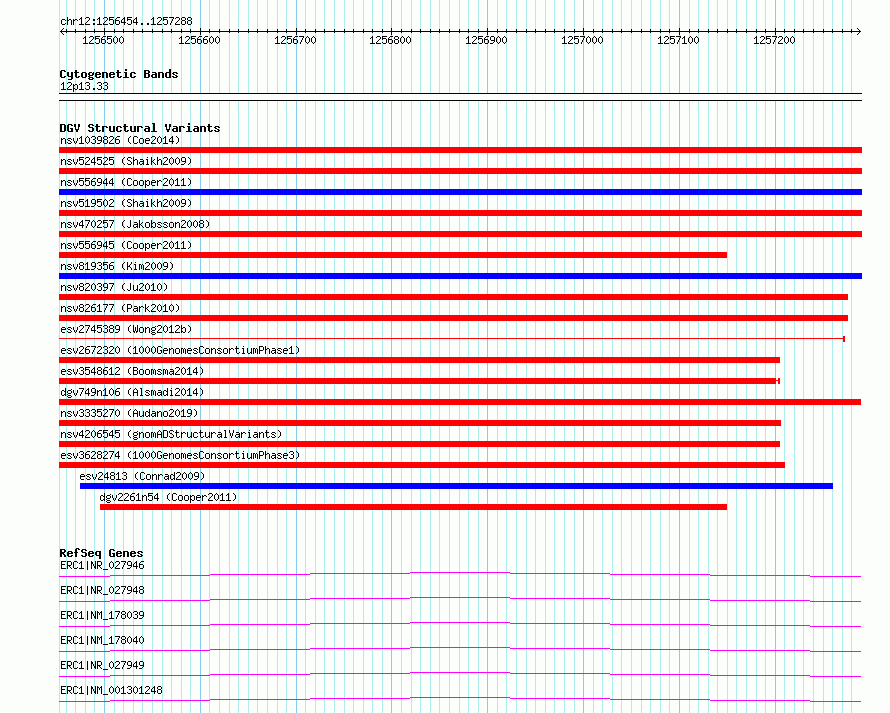Open nsv4206545 (gnomADStructuralVariants) entry
The image size is (890, 713).
(171, 434)
